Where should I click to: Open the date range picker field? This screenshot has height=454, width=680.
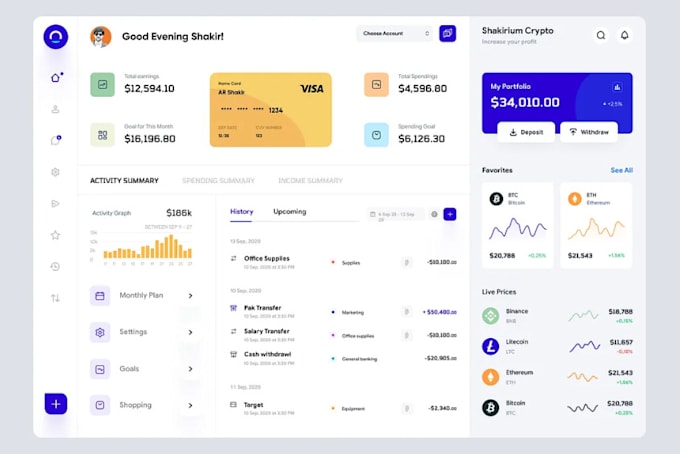[395, 215]
